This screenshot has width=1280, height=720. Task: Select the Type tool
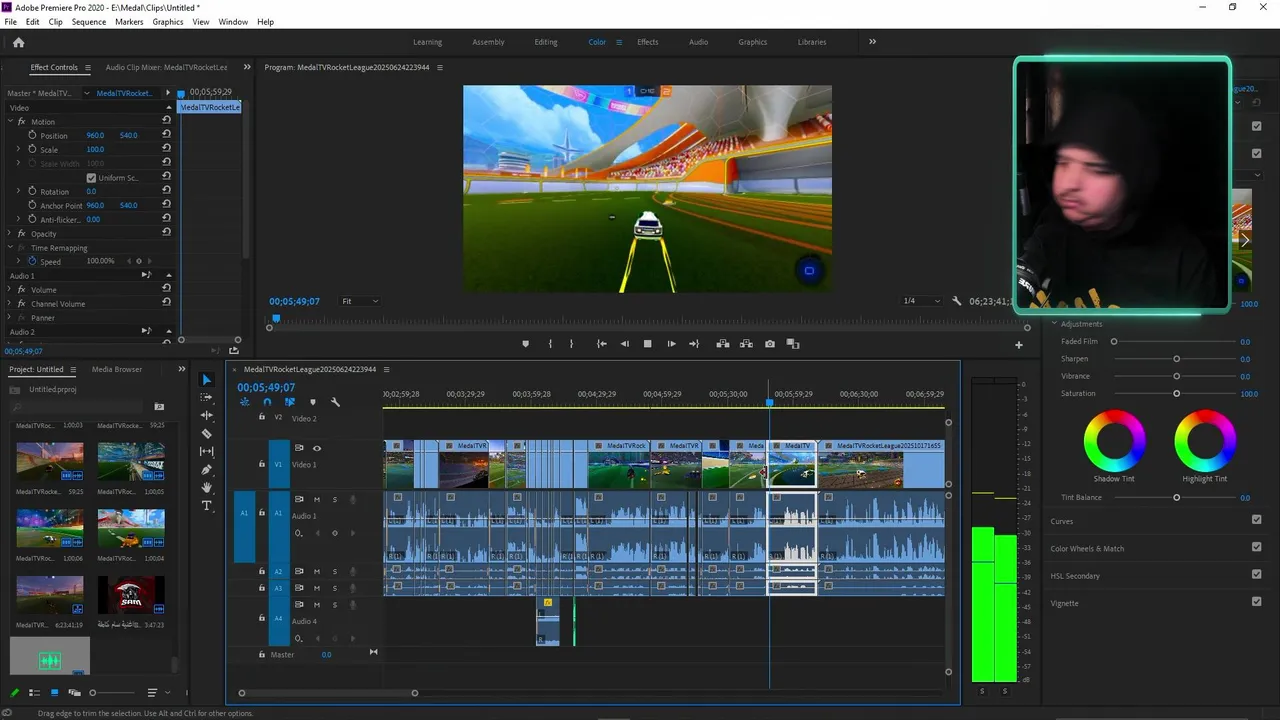[x=207, y=506]
